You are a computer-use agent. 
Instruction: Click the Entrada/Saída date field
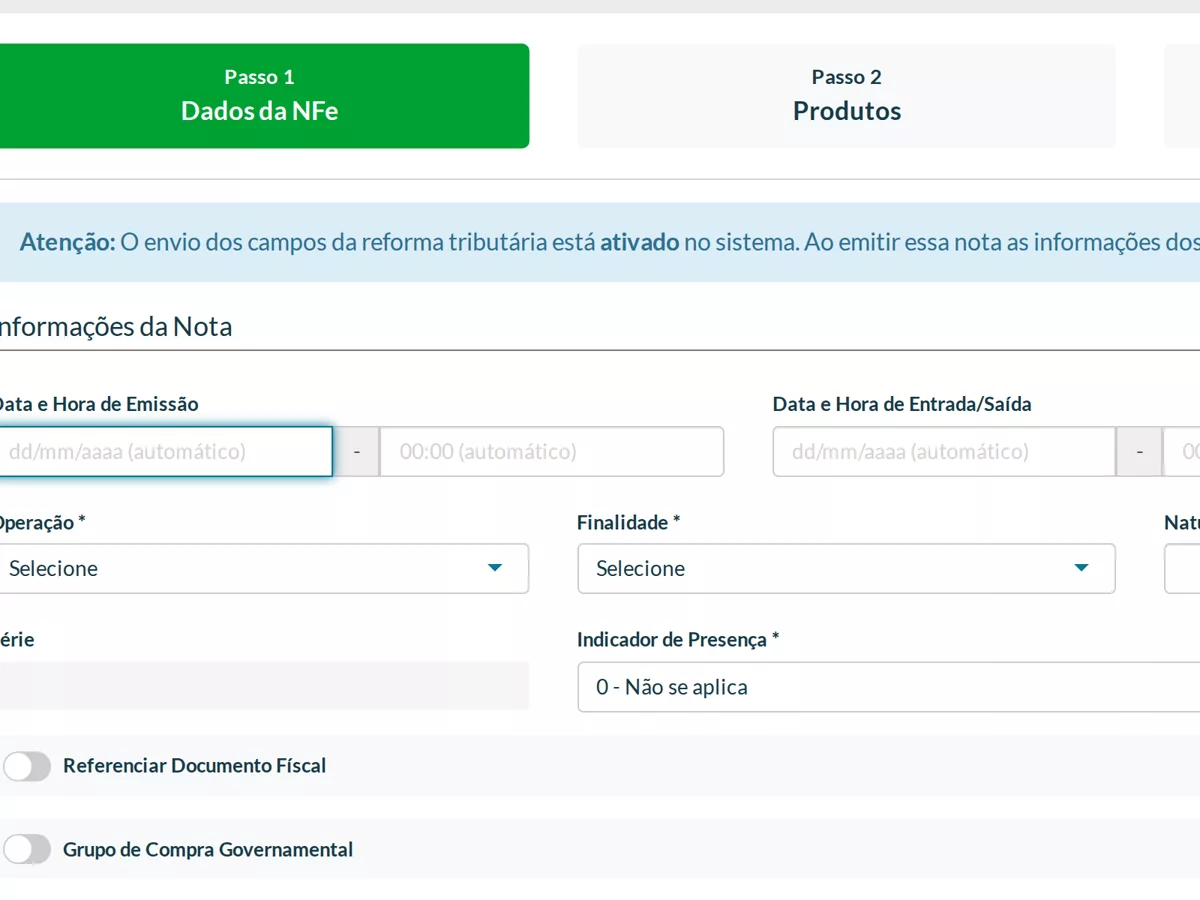pos(944,452)
